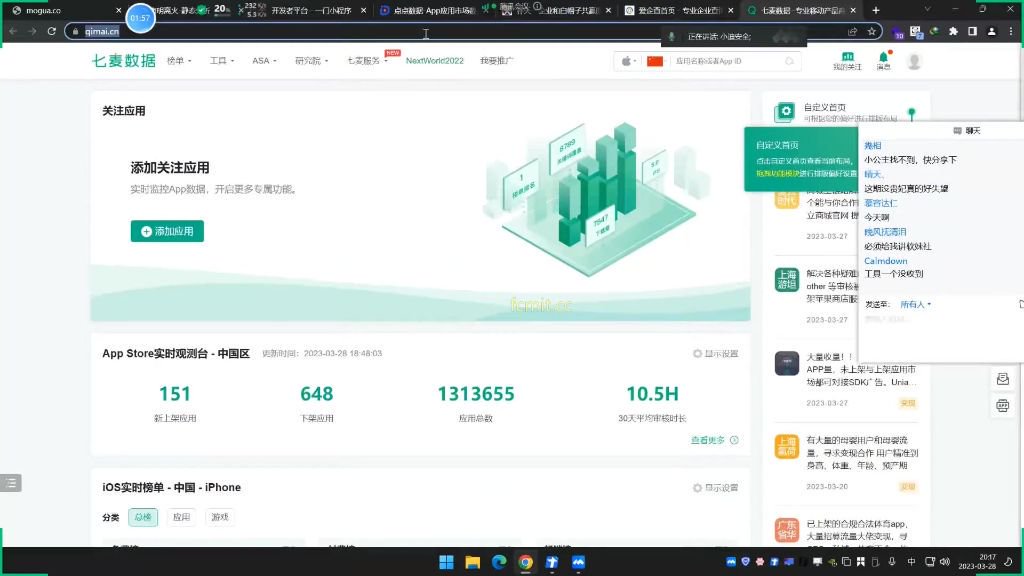Open the 广东省华 post icon
Screen dimensions: 1024x576
click(786, 530)
